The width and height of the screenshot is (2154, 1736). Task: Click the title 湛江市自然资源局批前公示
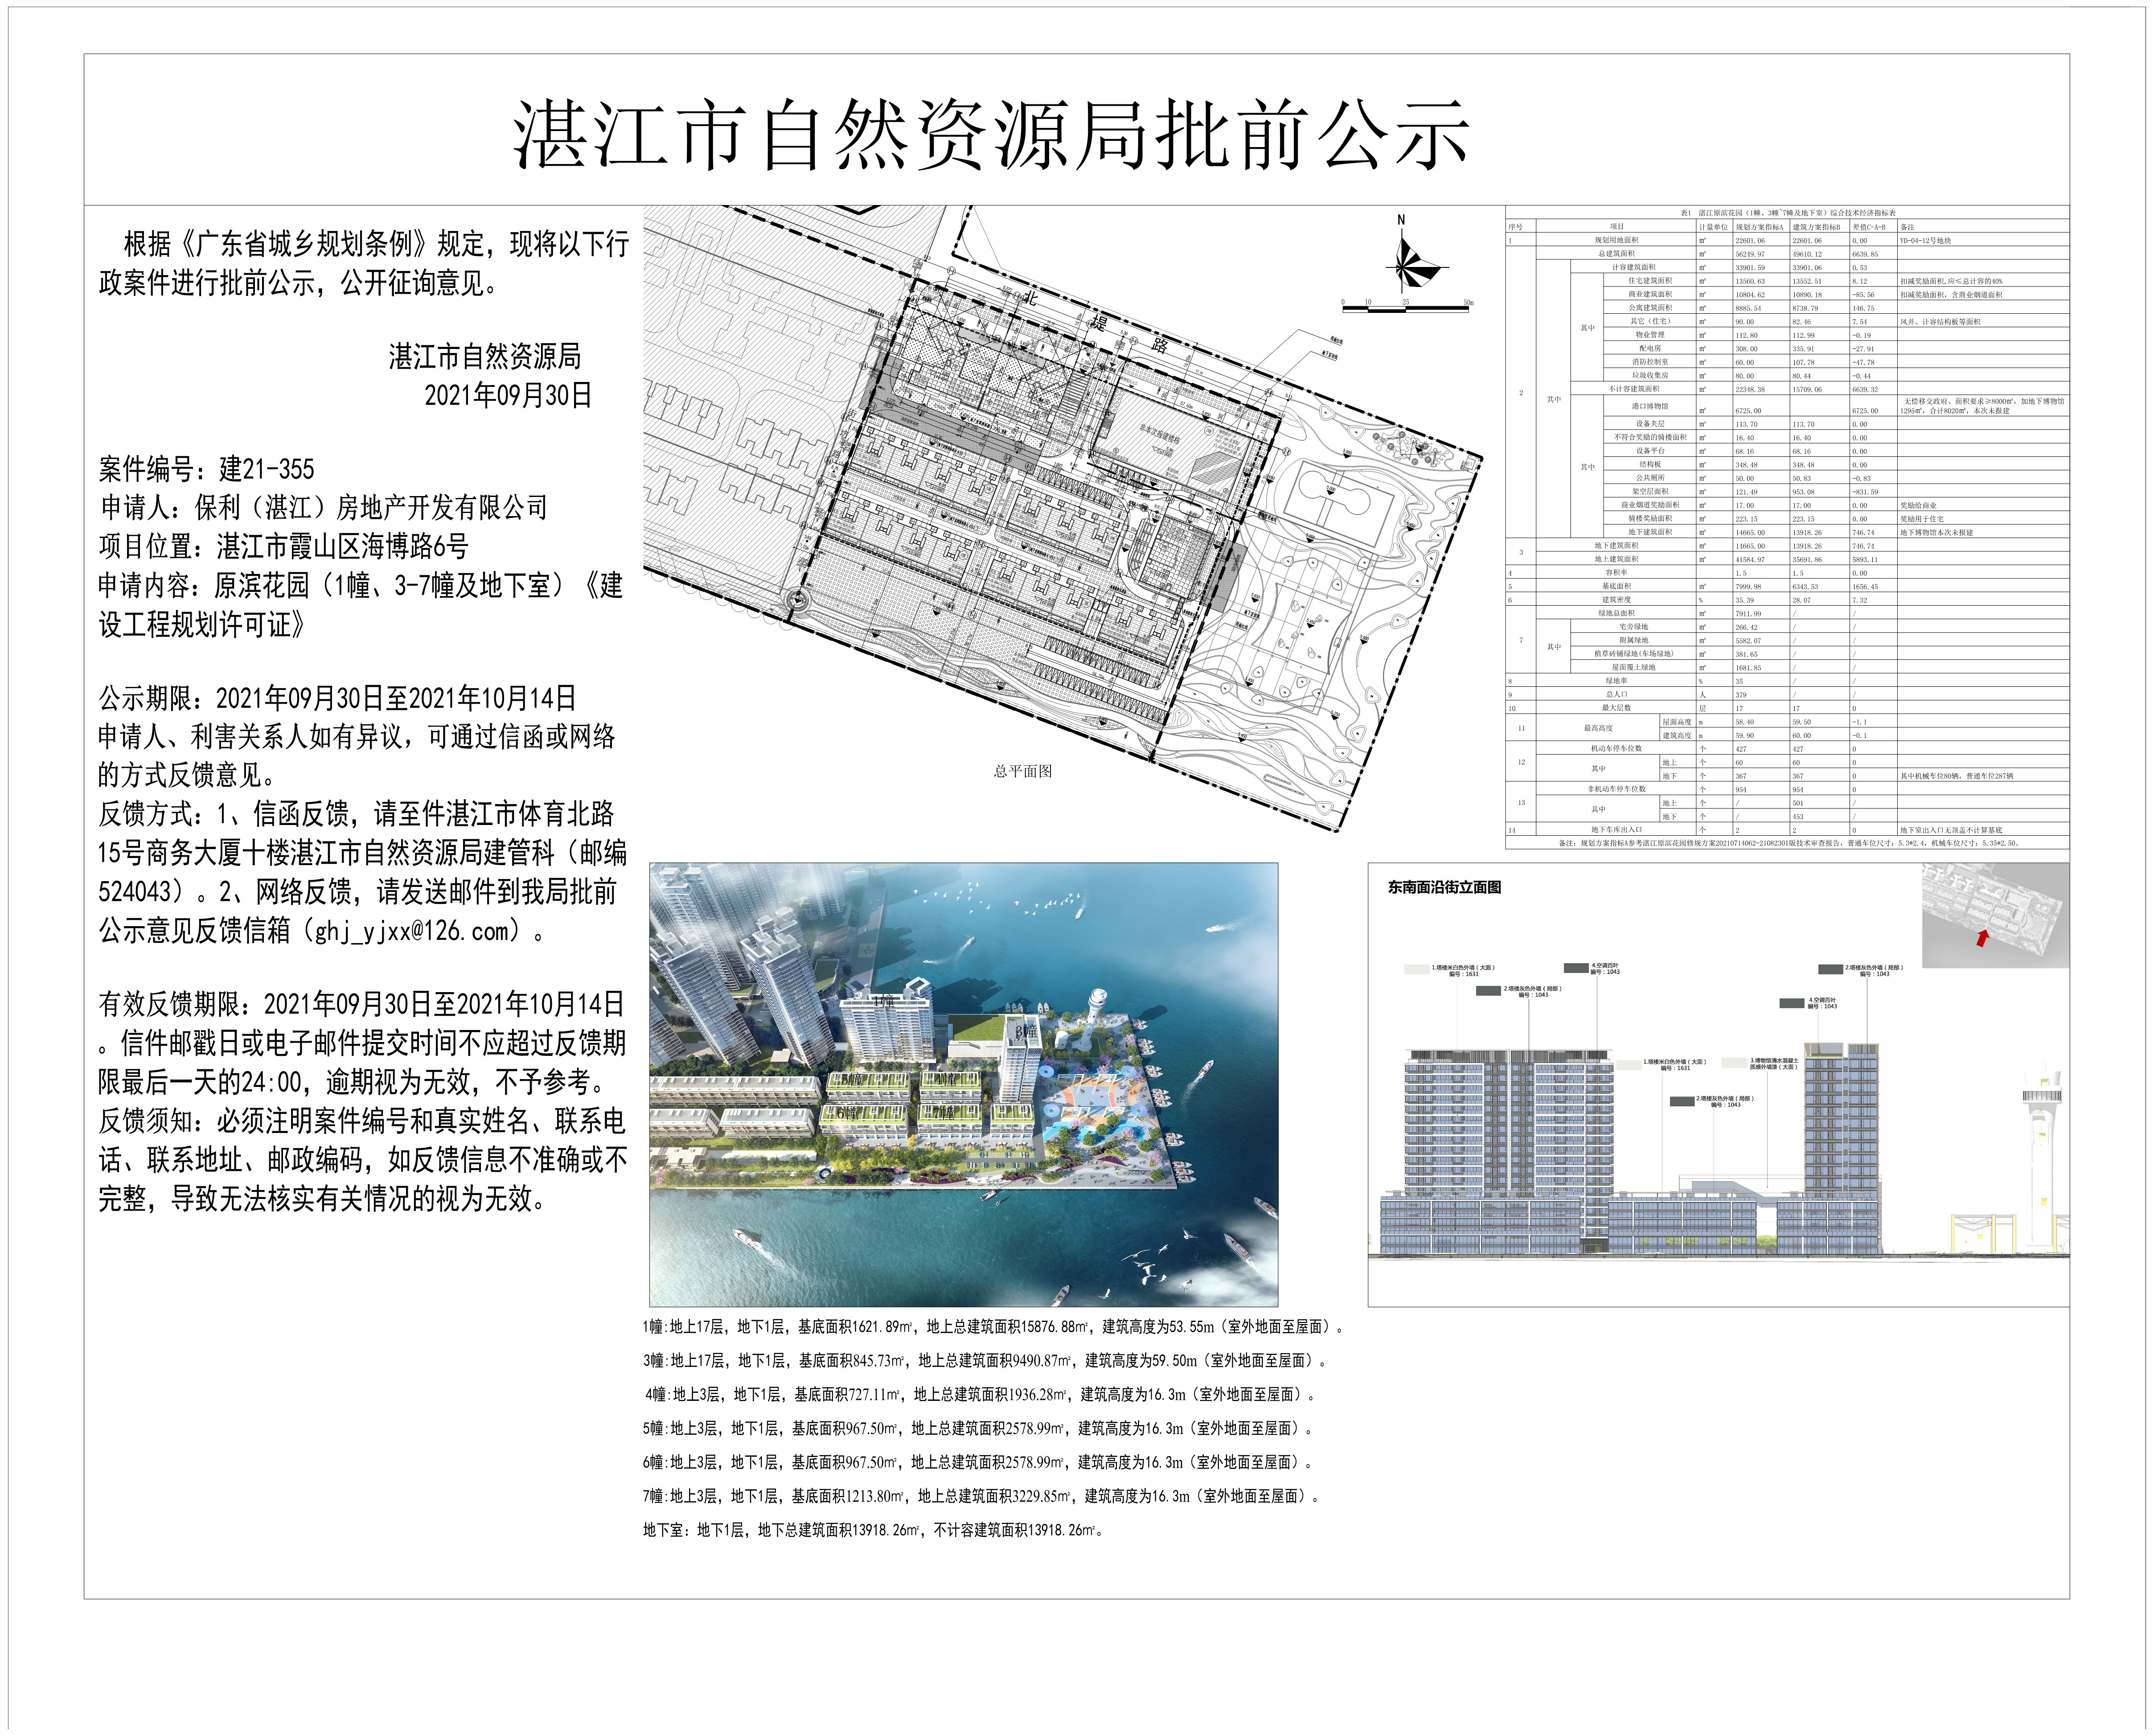pyautogui.click(x=991, y=136)
